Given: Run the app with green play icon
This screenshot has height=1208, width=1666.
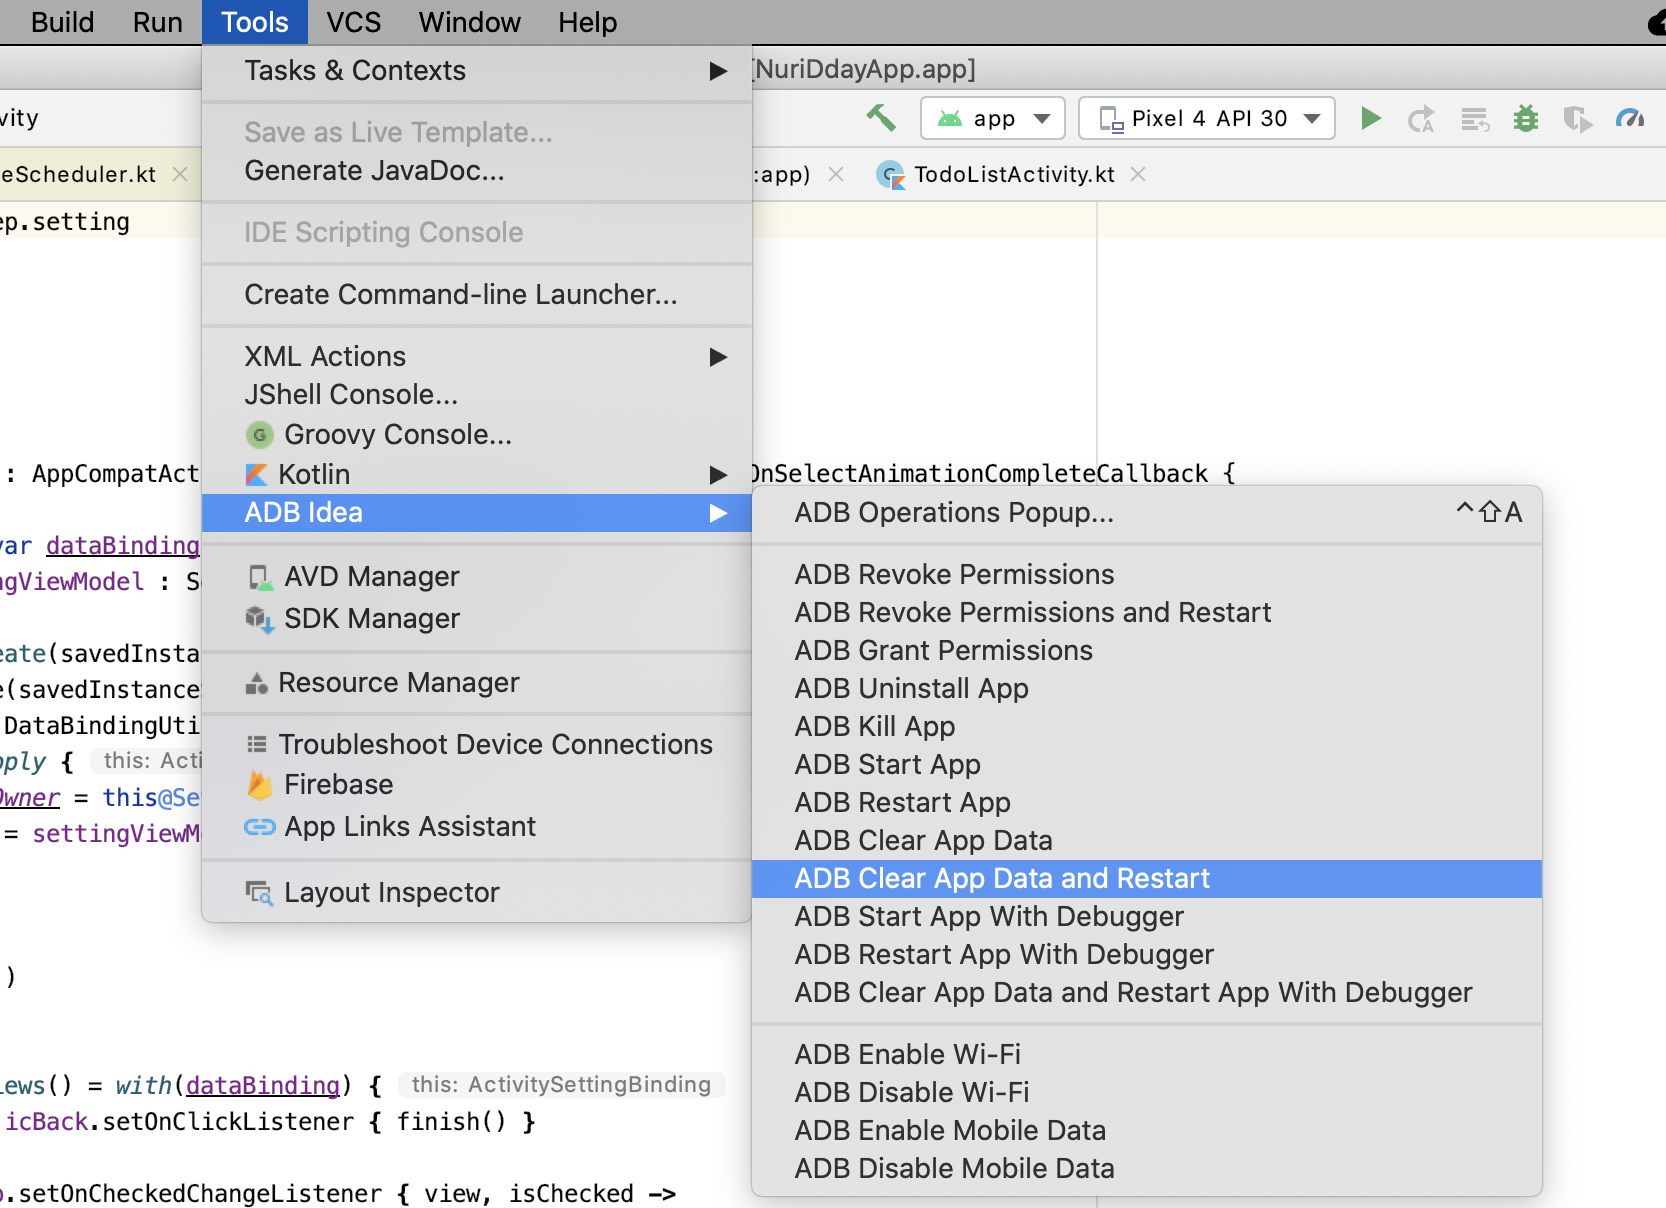Looking at the screenshot, I should coord(1371,118).
